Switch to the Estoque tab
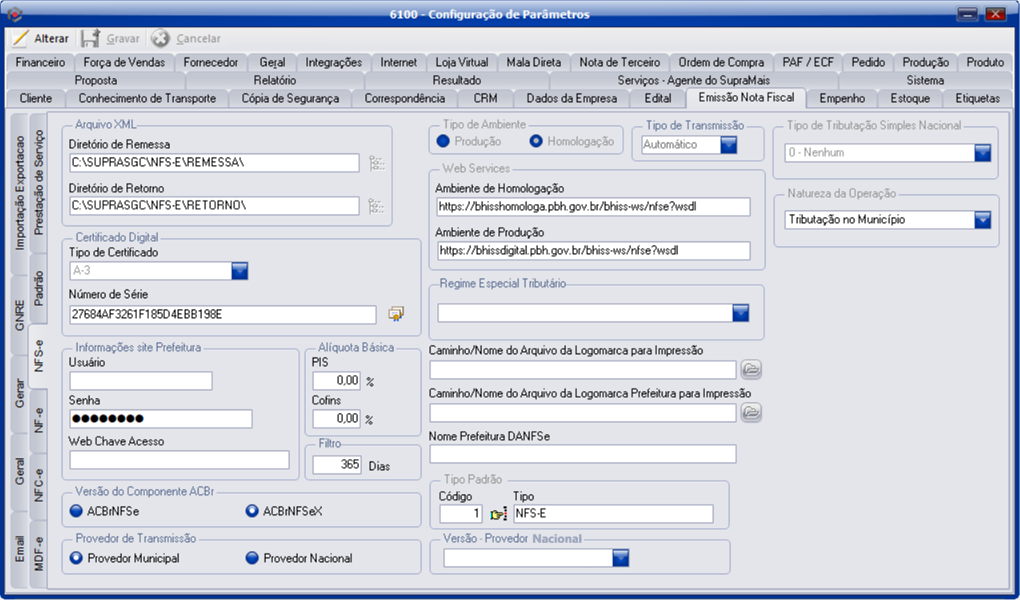This screenshot has width=1020, height=600. click(x=910, y=98)
